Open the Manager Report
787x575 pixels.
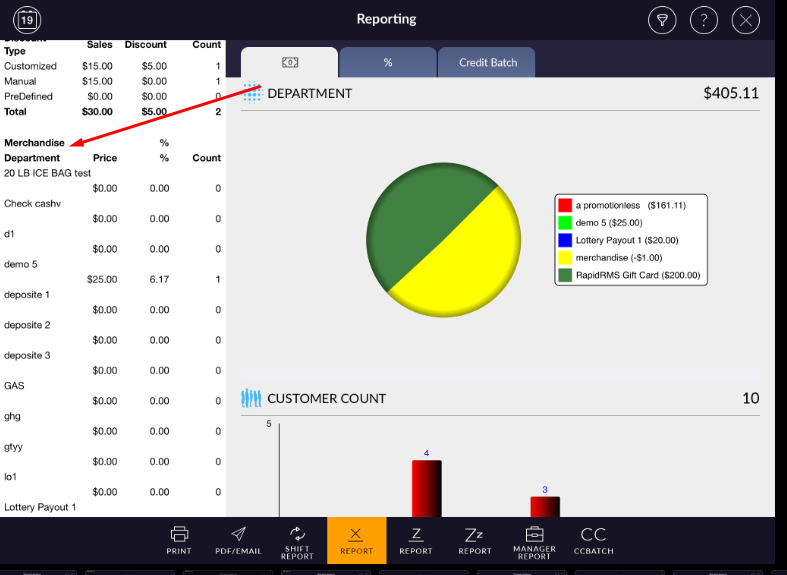point(534,540)
